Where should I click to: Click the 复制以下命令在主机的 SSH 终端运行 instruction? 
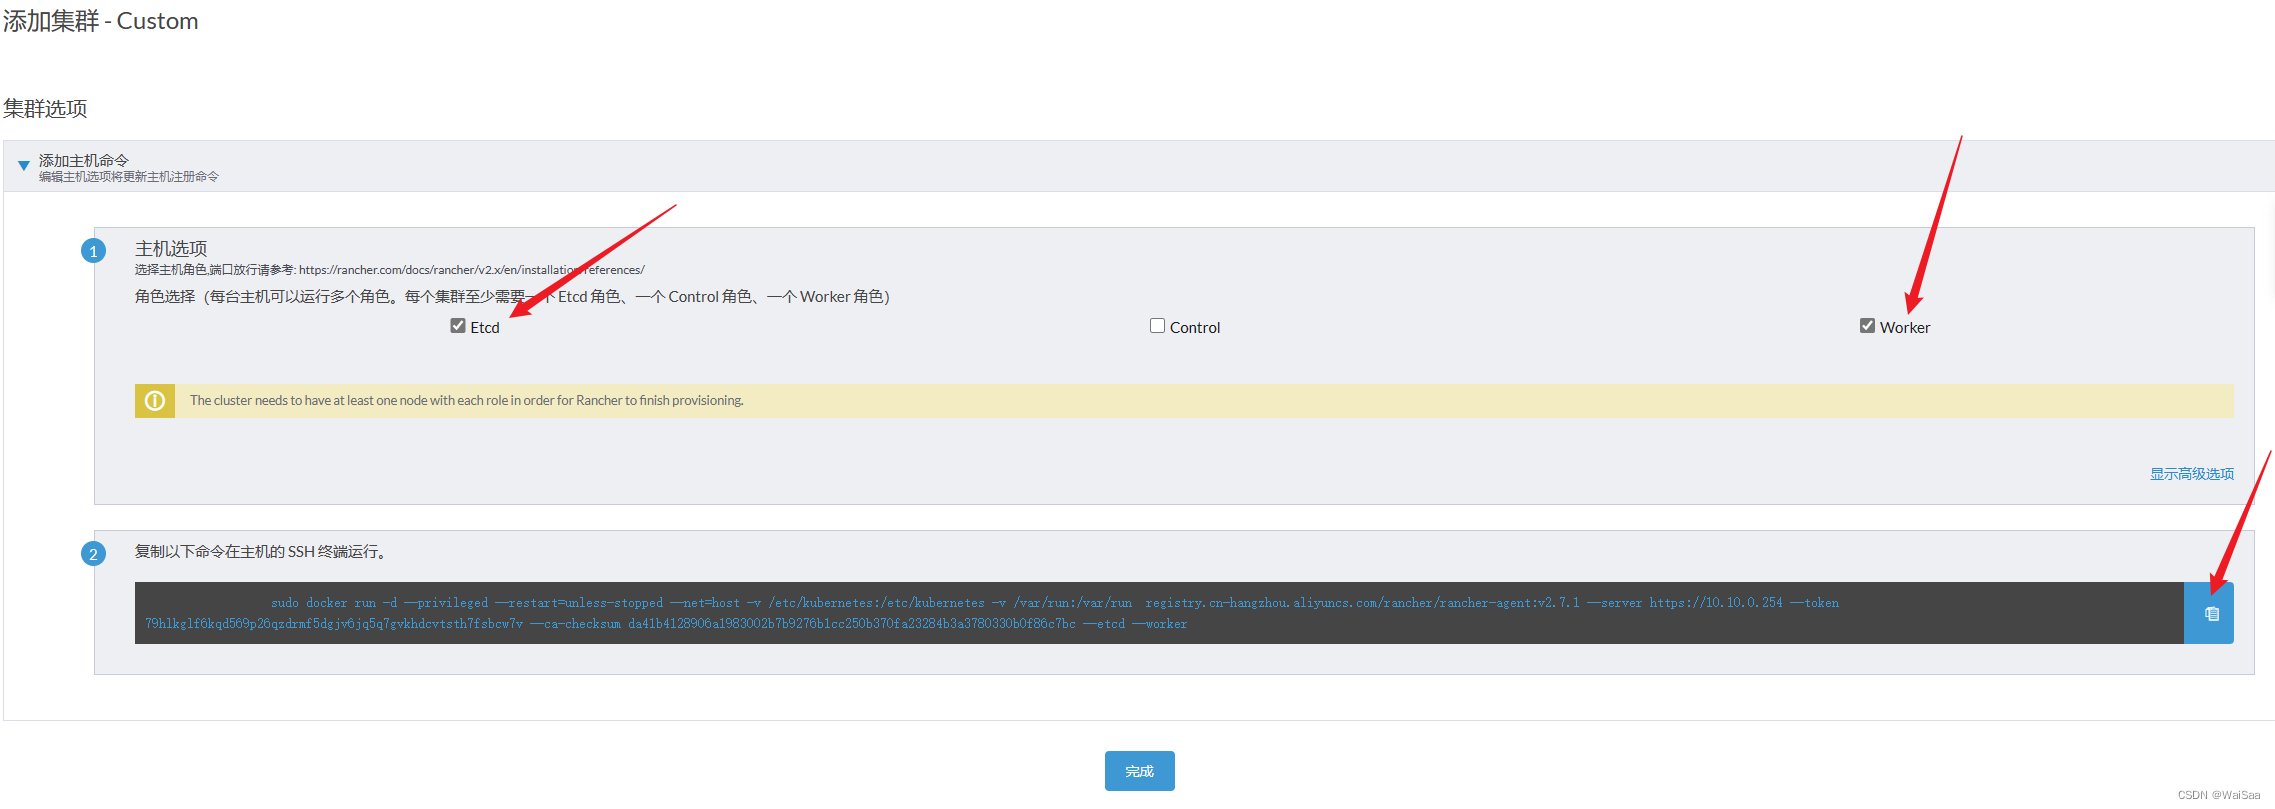(261, 552)
